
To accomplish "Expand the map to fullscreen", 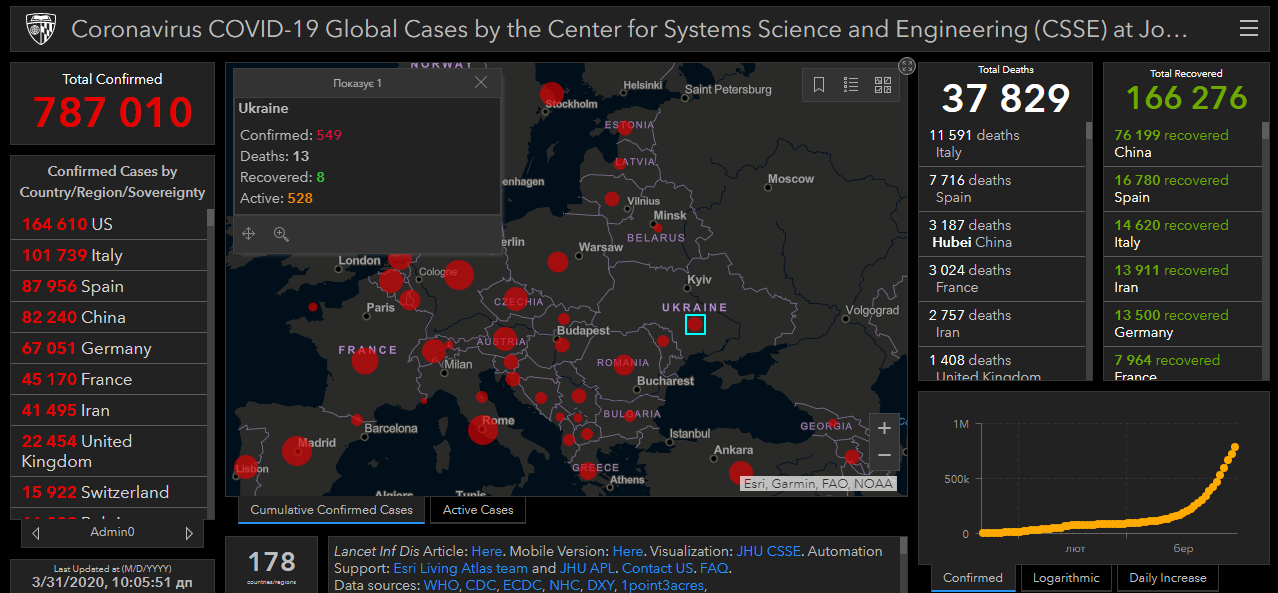I will click(907, 66).
